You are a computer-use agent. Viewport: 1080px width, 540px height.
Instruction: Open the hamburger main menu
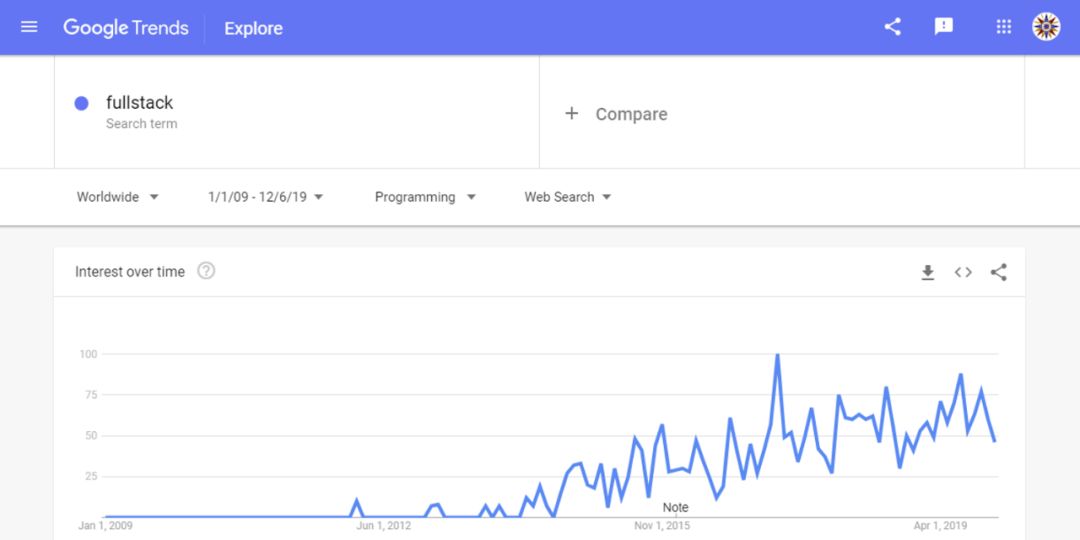point(29,27)
